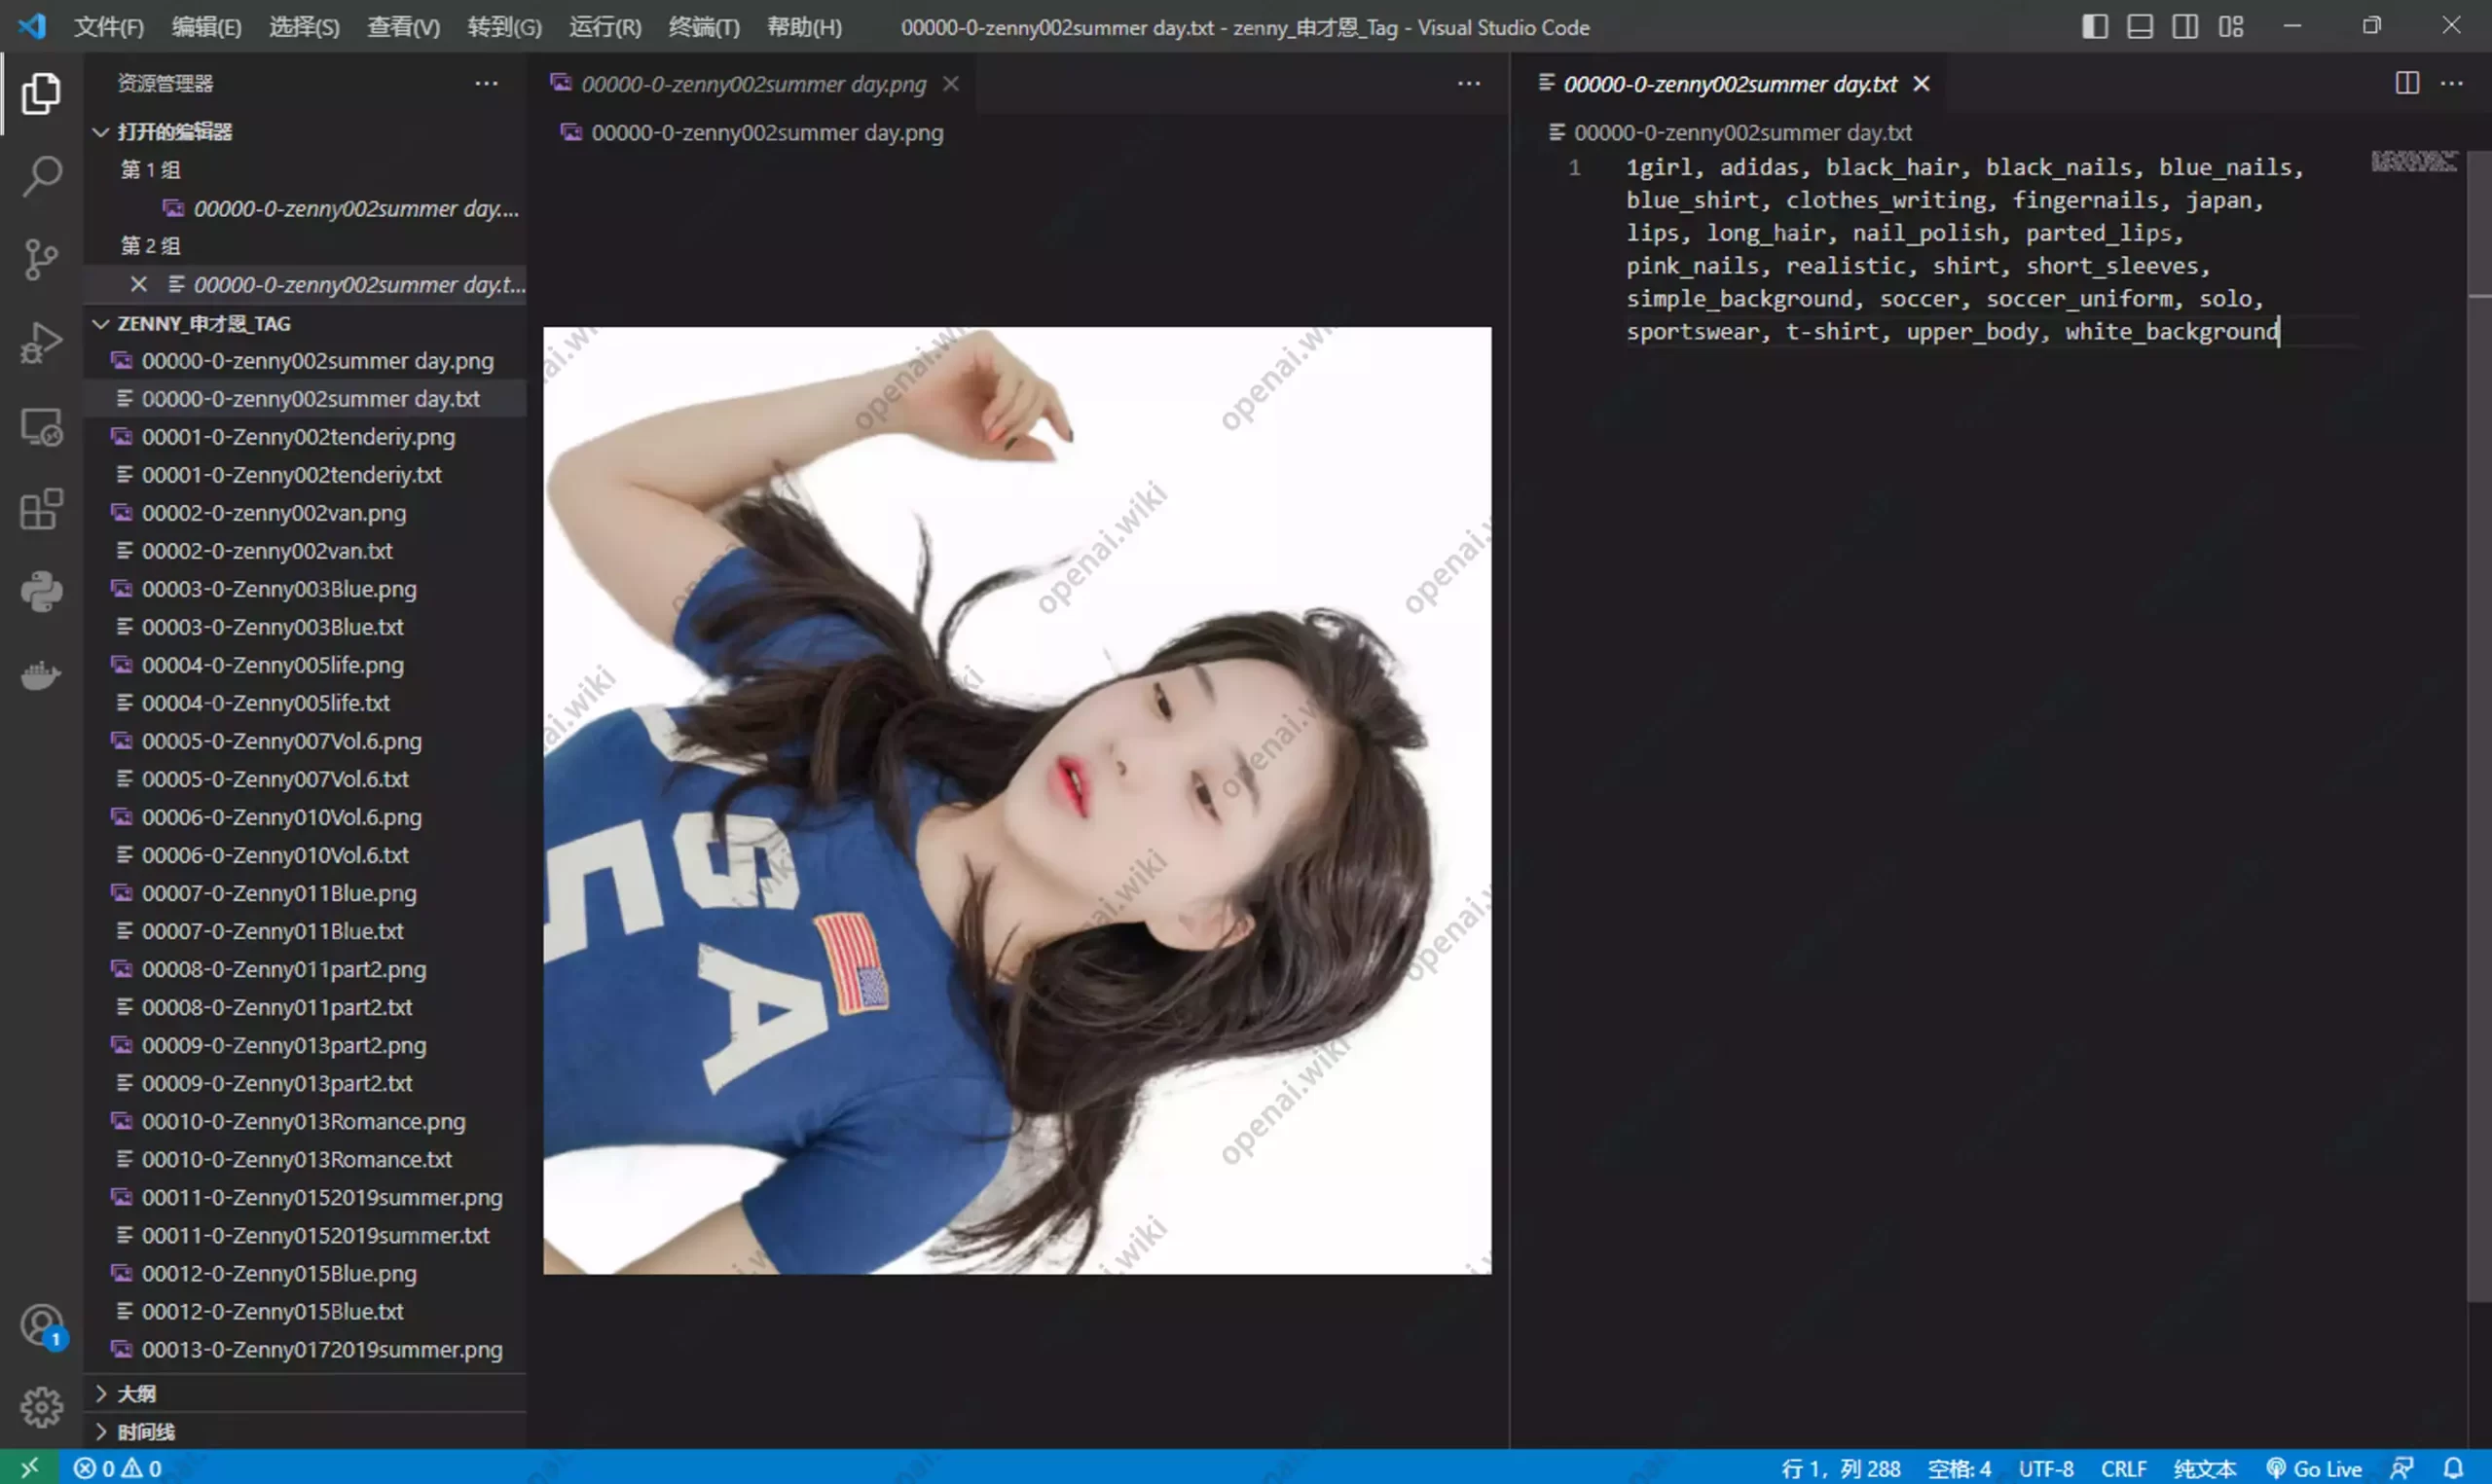Click the remote window status bar icon
The image size is (2492, 1484).
coord(29,1467)
